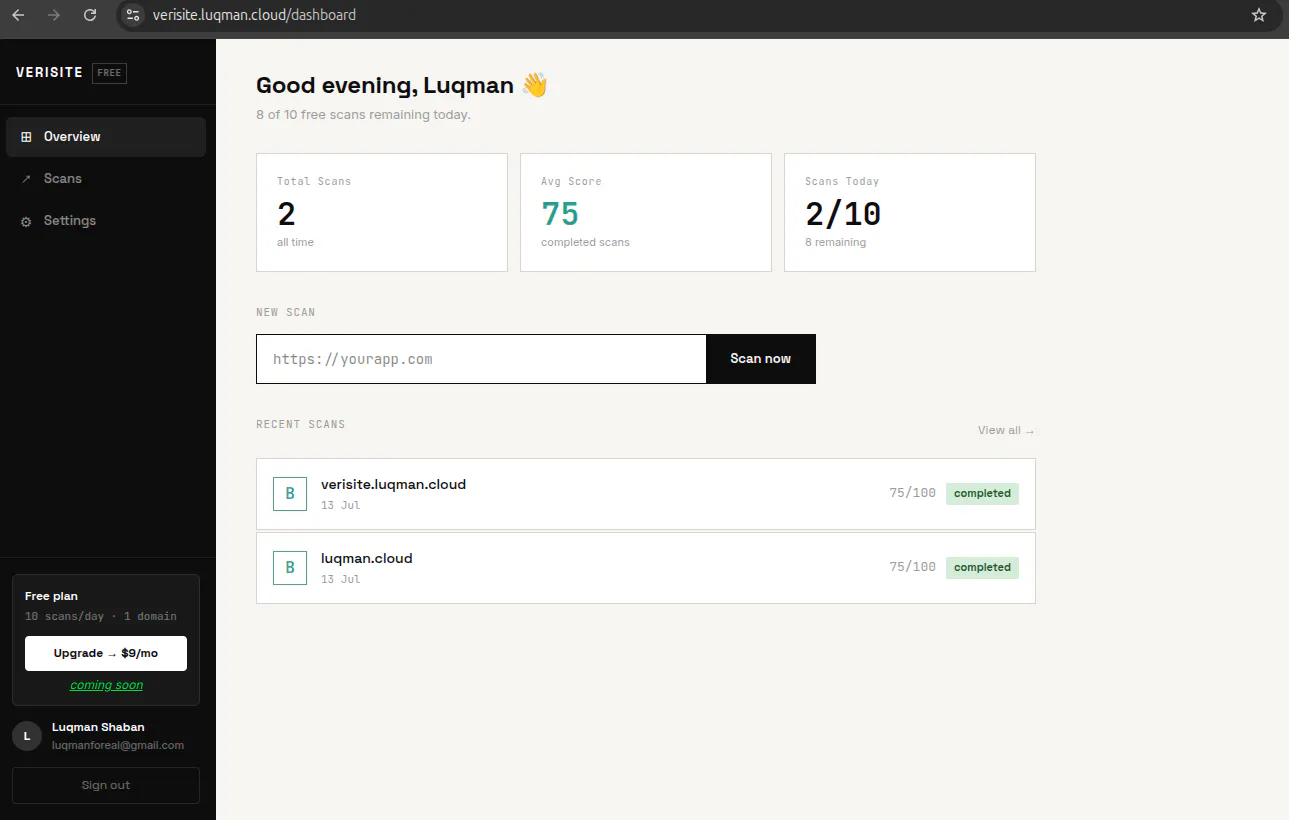Click the average score value 75
1289x820 pixels.
point(560,214)
